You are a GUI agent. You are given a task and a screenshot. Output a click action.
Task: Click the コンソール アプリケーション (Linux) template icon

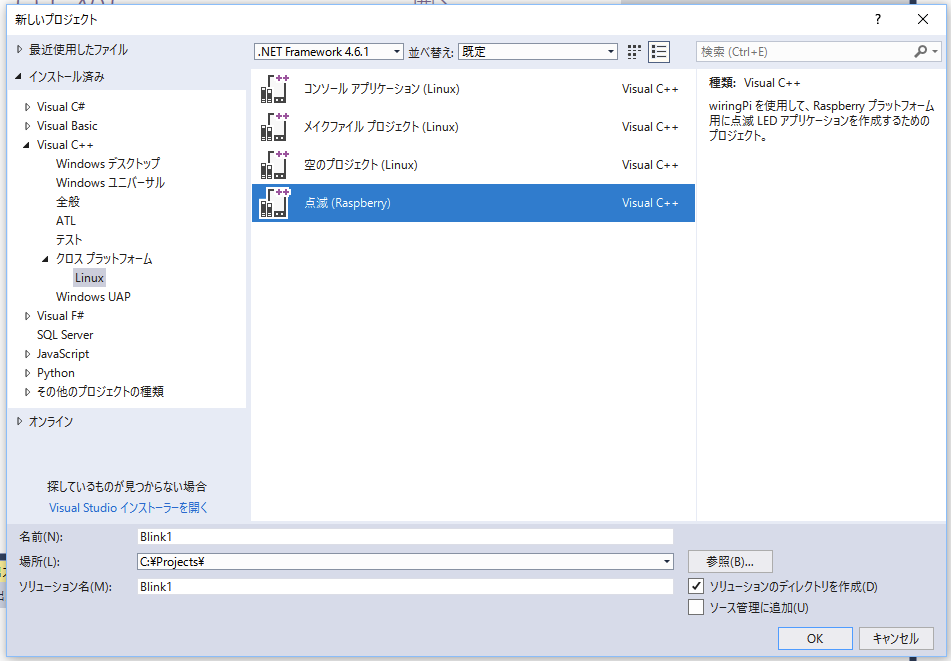[274, 89]
